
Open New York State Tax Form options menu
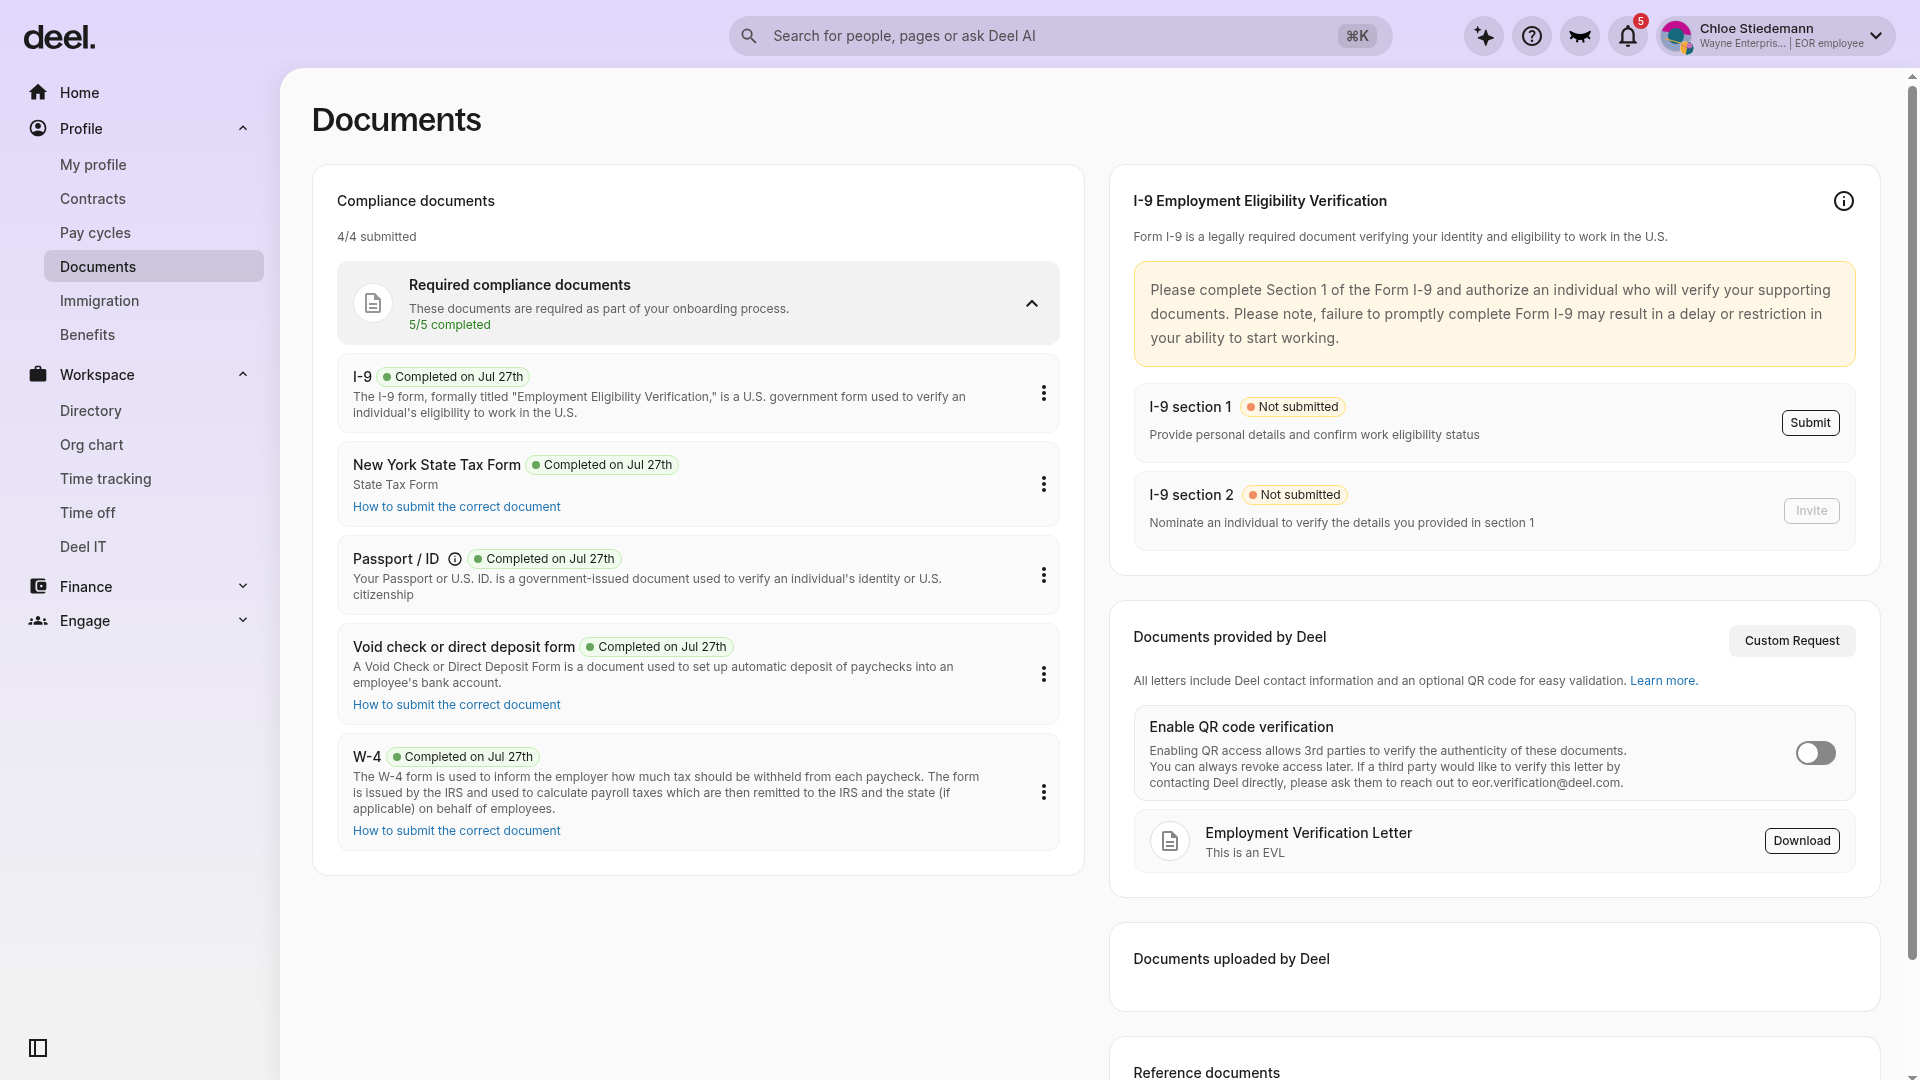(x=1044, y=484)
